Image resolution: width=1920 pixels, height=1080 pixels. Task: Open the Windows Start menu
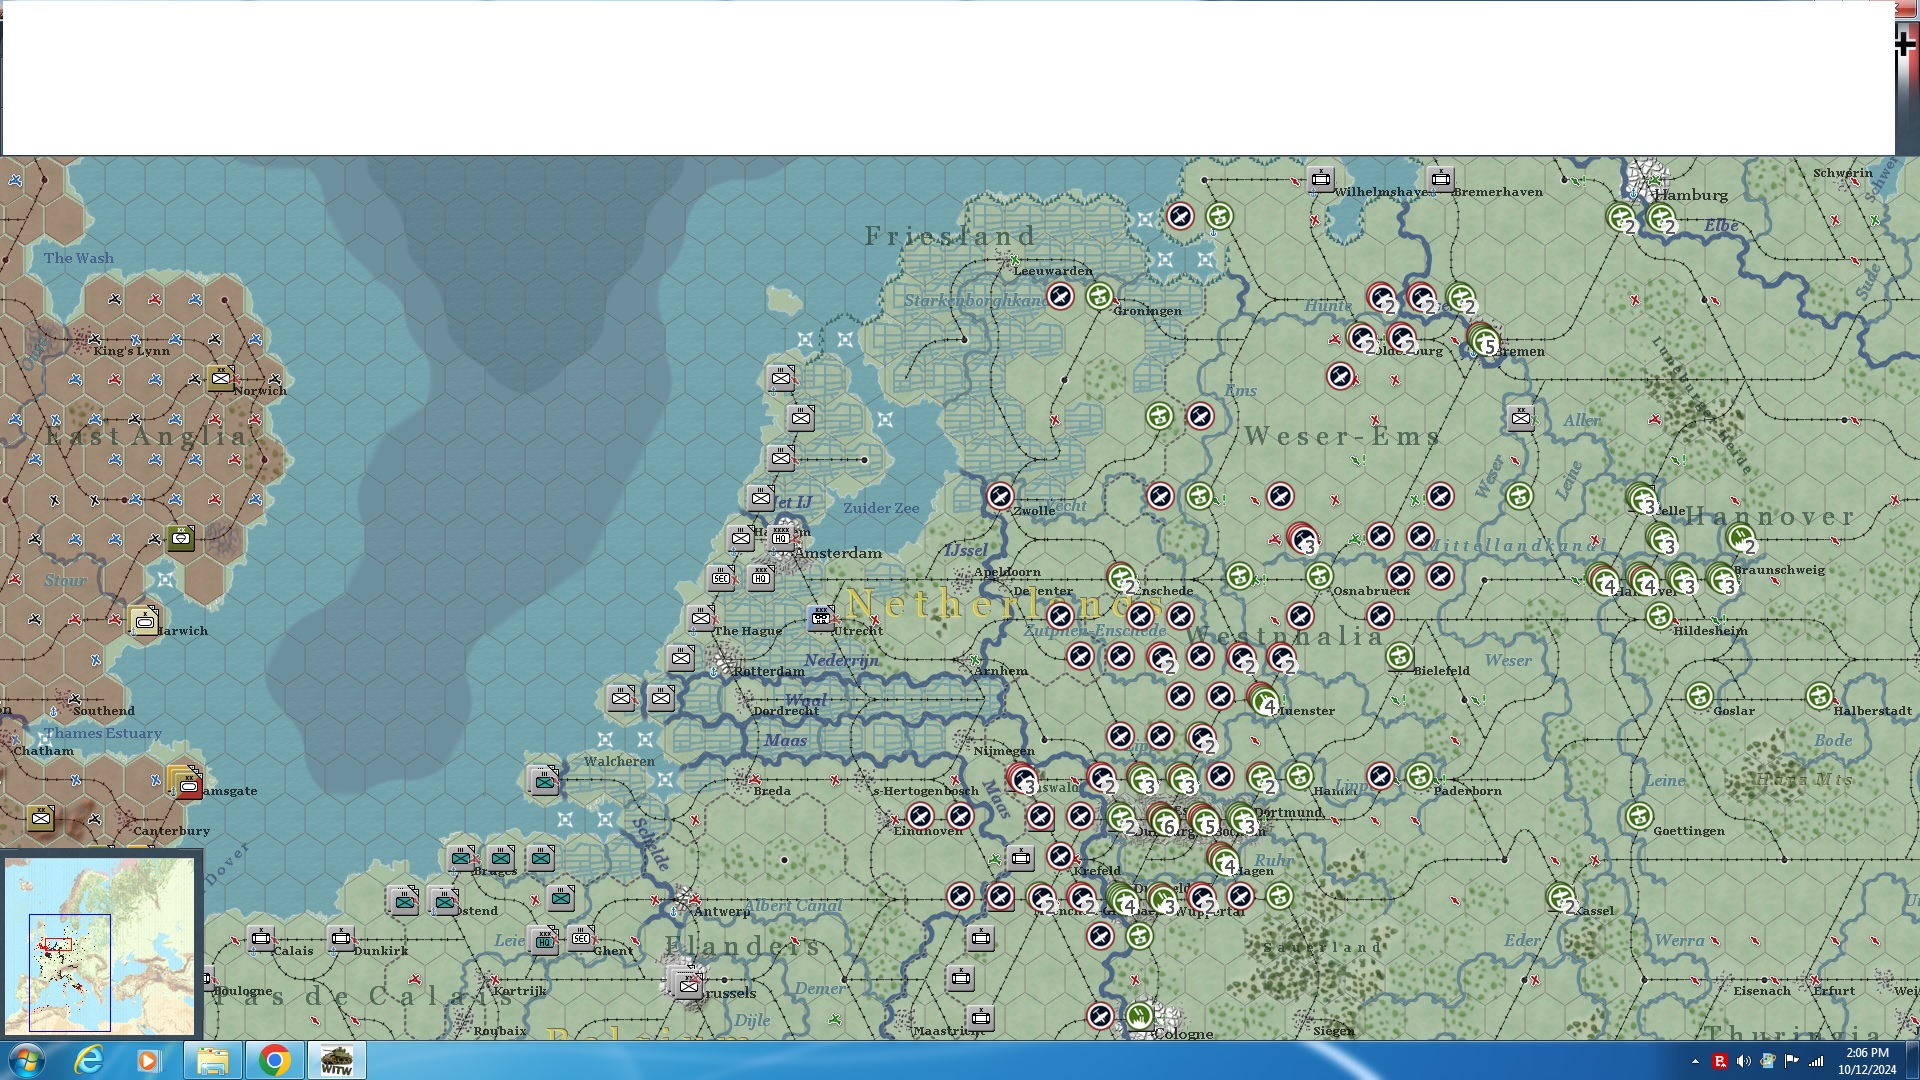26,1060
